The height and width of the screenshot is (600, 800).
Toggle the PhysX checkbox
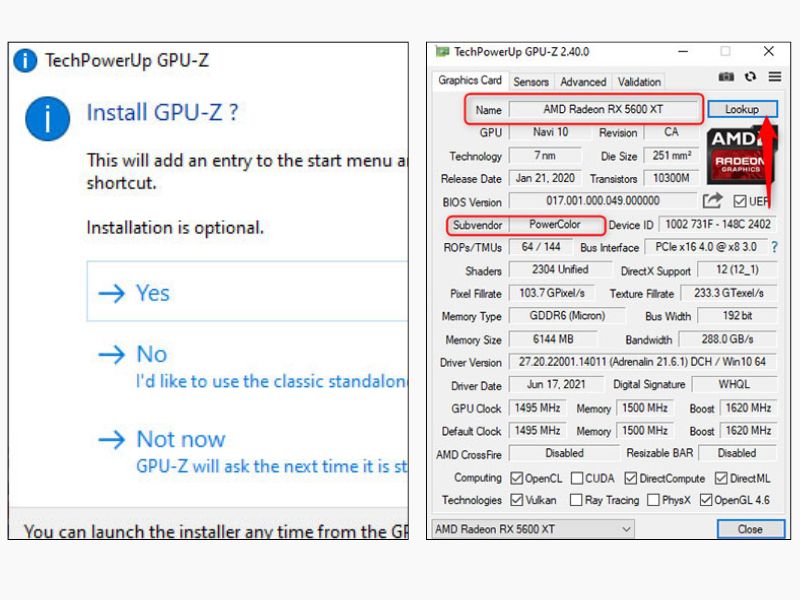(653, 500)
